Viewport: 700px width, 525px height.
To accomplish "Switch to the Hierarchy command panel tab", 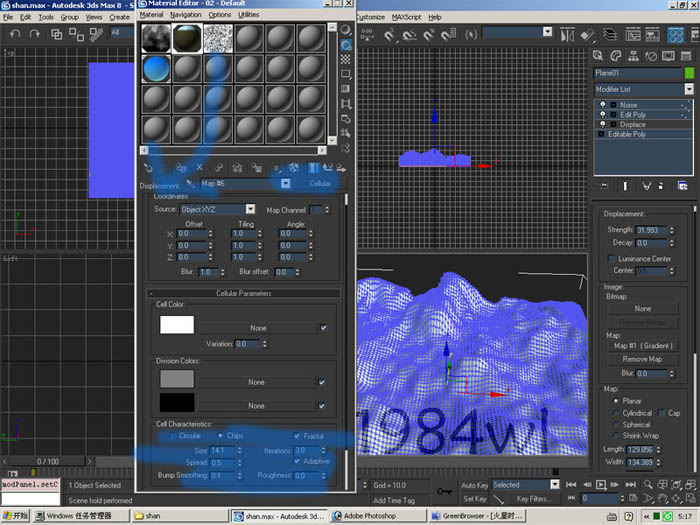I will pos(633,56).
